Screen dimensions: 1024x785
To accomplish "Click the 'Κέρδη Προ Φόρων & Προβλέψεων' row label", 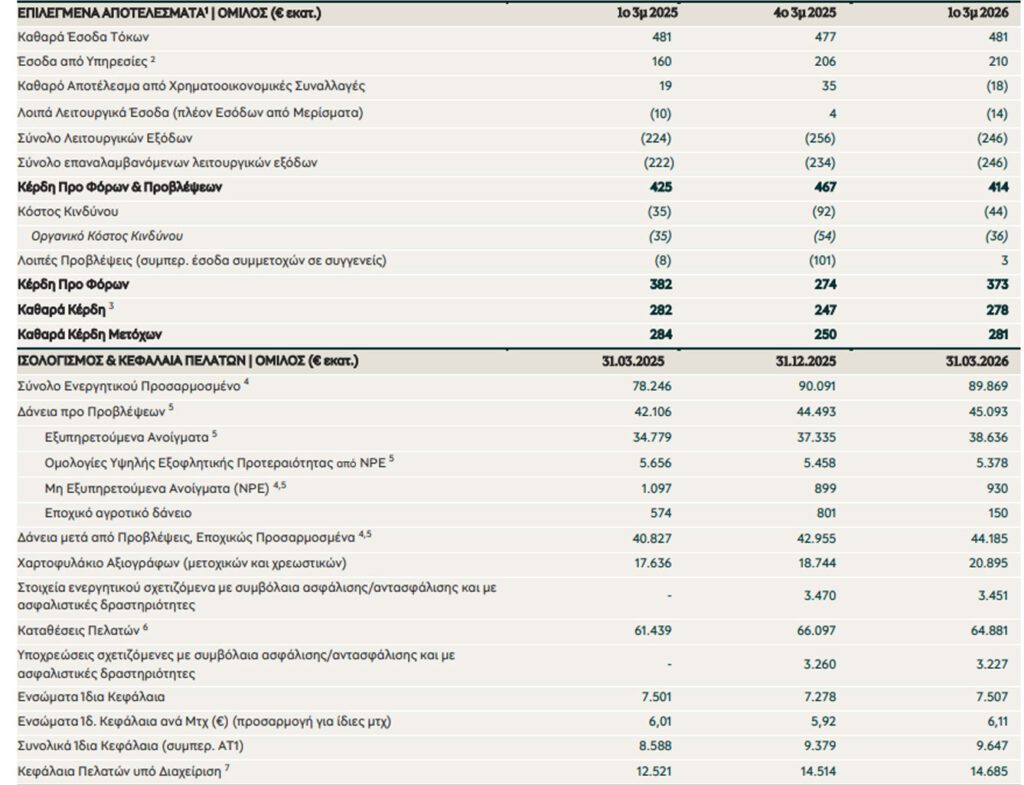I will click(120, 187).
